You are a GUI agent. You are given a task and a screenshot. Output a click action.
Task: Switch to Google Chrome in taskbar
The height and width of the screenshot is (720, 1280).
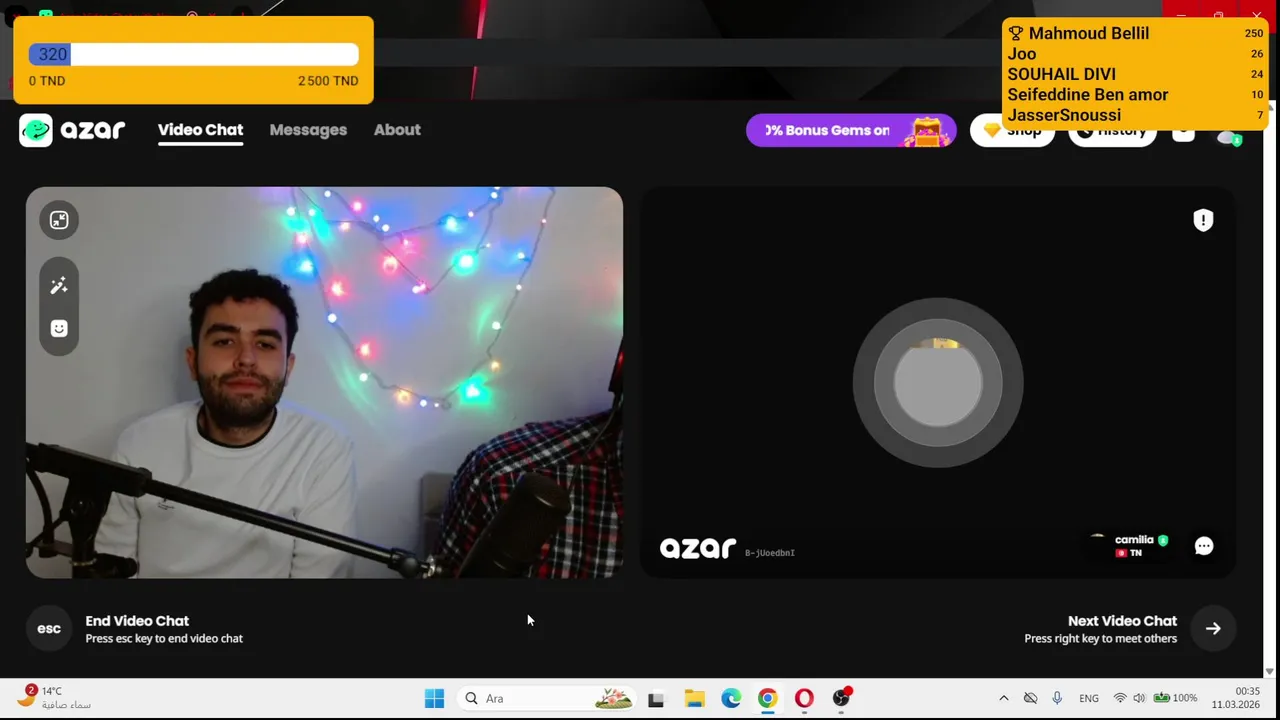point(767,698)
